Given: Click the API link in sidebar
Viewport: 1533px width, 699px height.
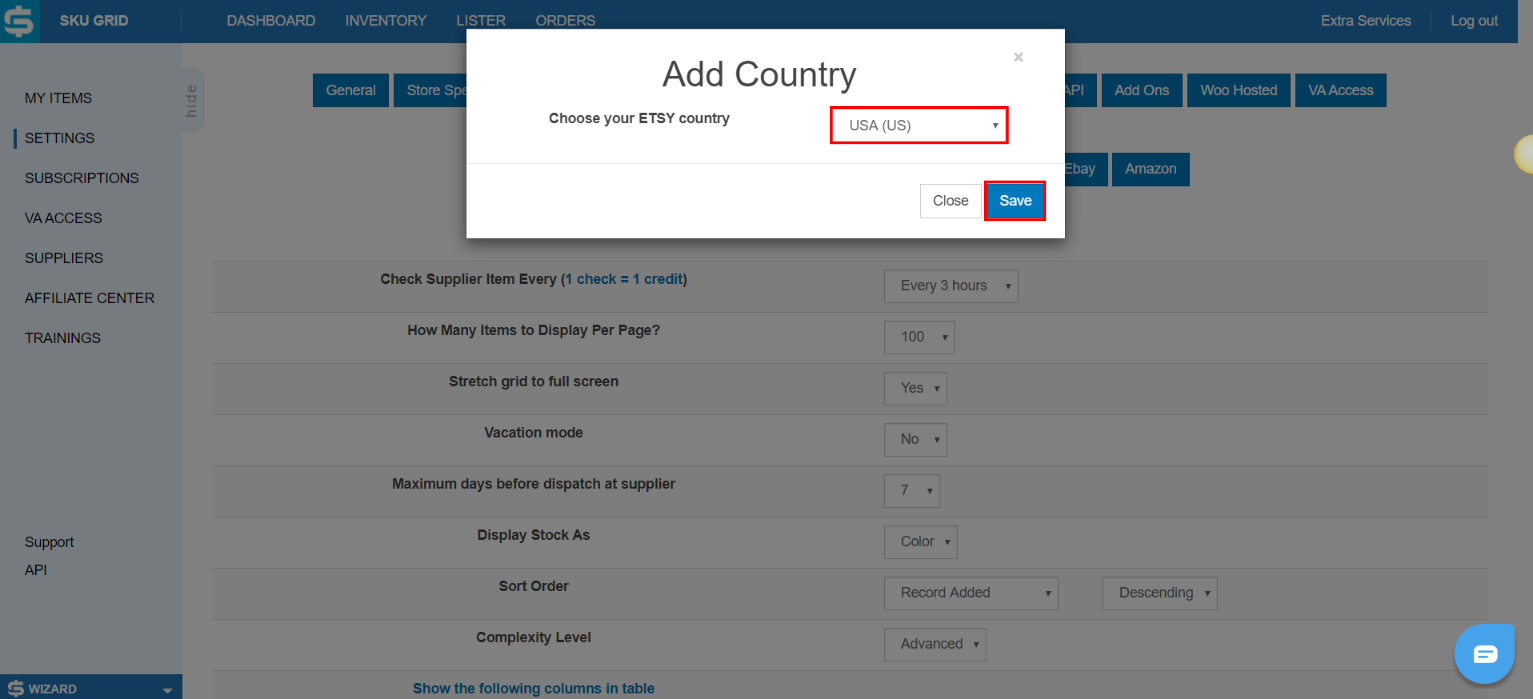Looking at the screenshot, I should (36, 570).
